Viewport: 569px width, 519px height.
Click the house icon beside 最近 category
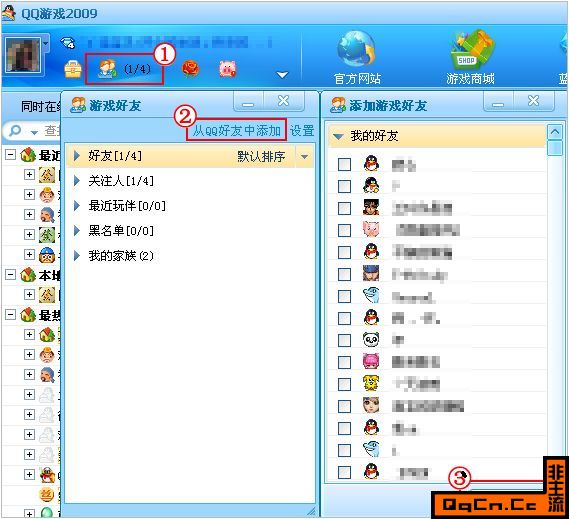pyautogui.click(x=28, y=155)
